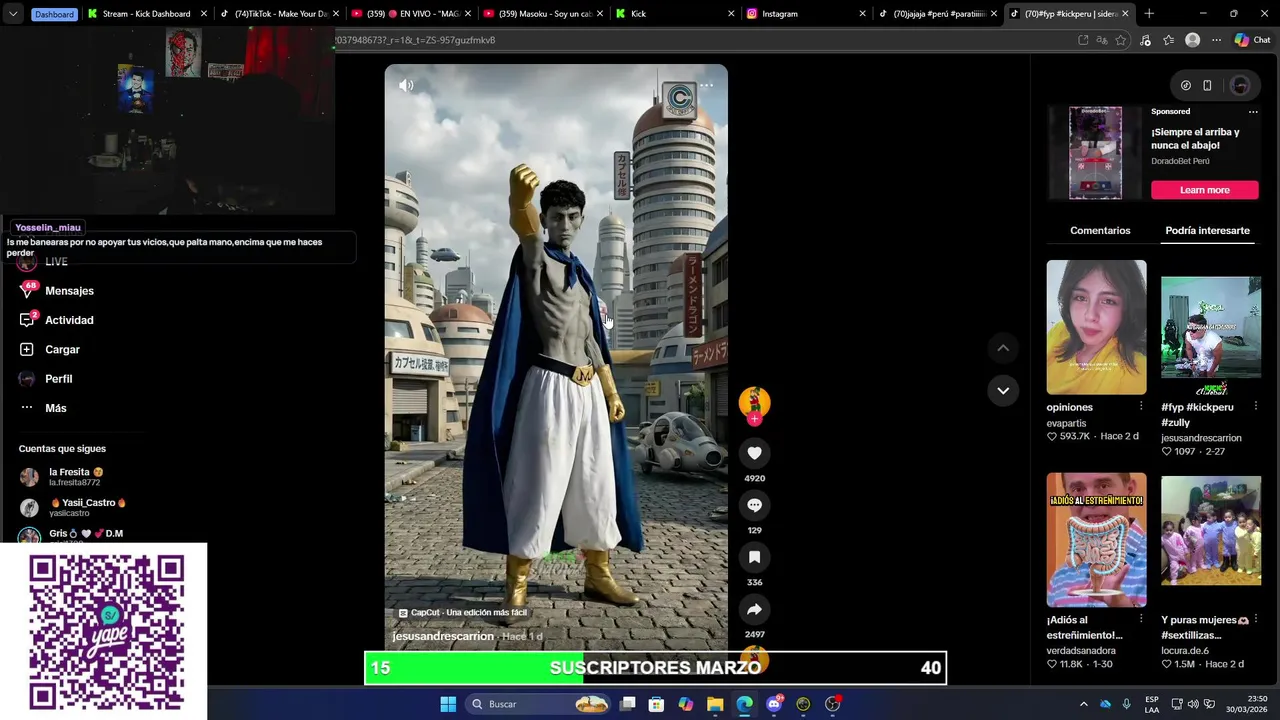Click the taskbar Buscar search box
This screenshot has width=1280, height=720.
[x=538, y=704]
